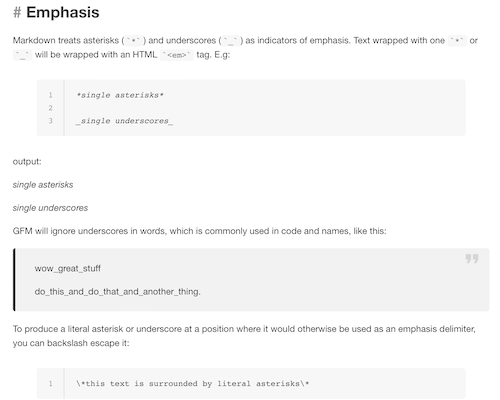
Task: Click line number 1 in the last code block
Action: click(x=51, y=384)
